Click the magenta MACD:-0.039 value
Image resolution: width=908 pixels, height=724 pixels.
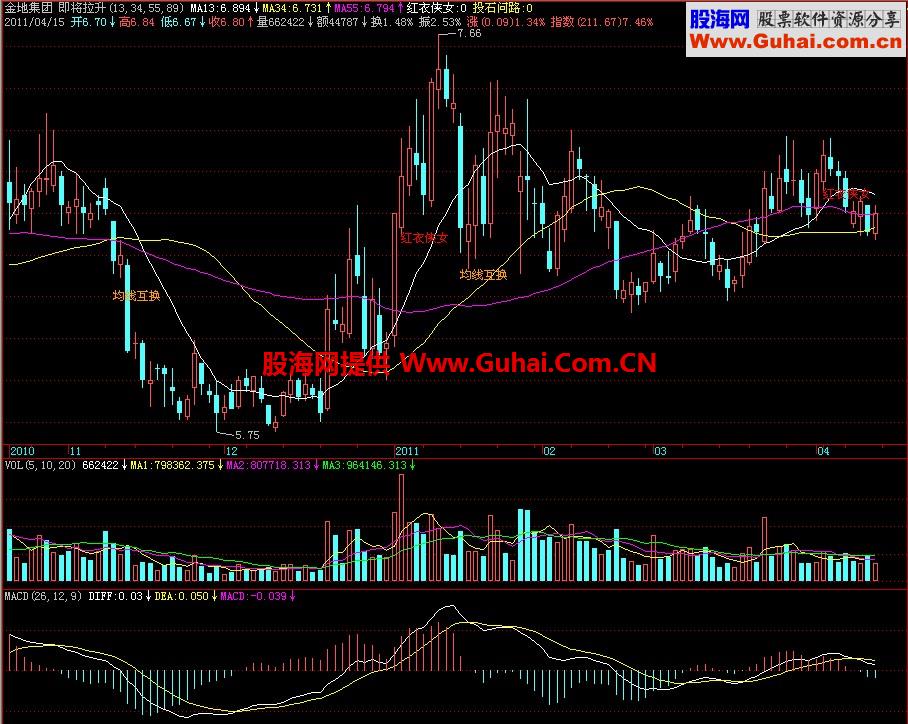point(254,596)
